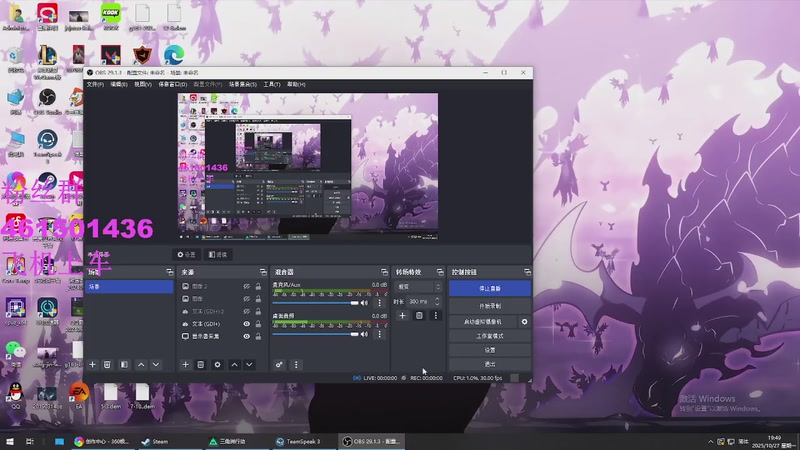Open the 工具(T) menu
The height and width of the screenshot is (450, 800).
click(272, 84)
